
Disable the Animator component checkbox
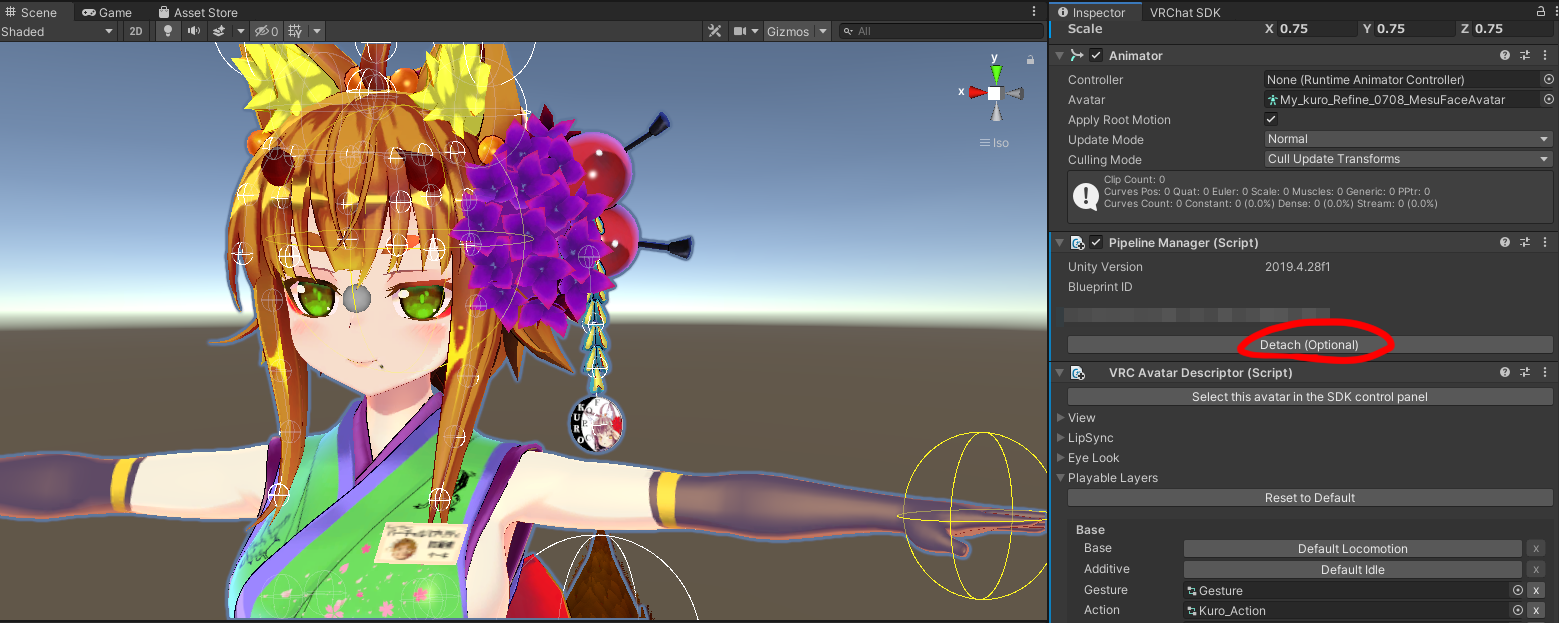(1097, 56)
